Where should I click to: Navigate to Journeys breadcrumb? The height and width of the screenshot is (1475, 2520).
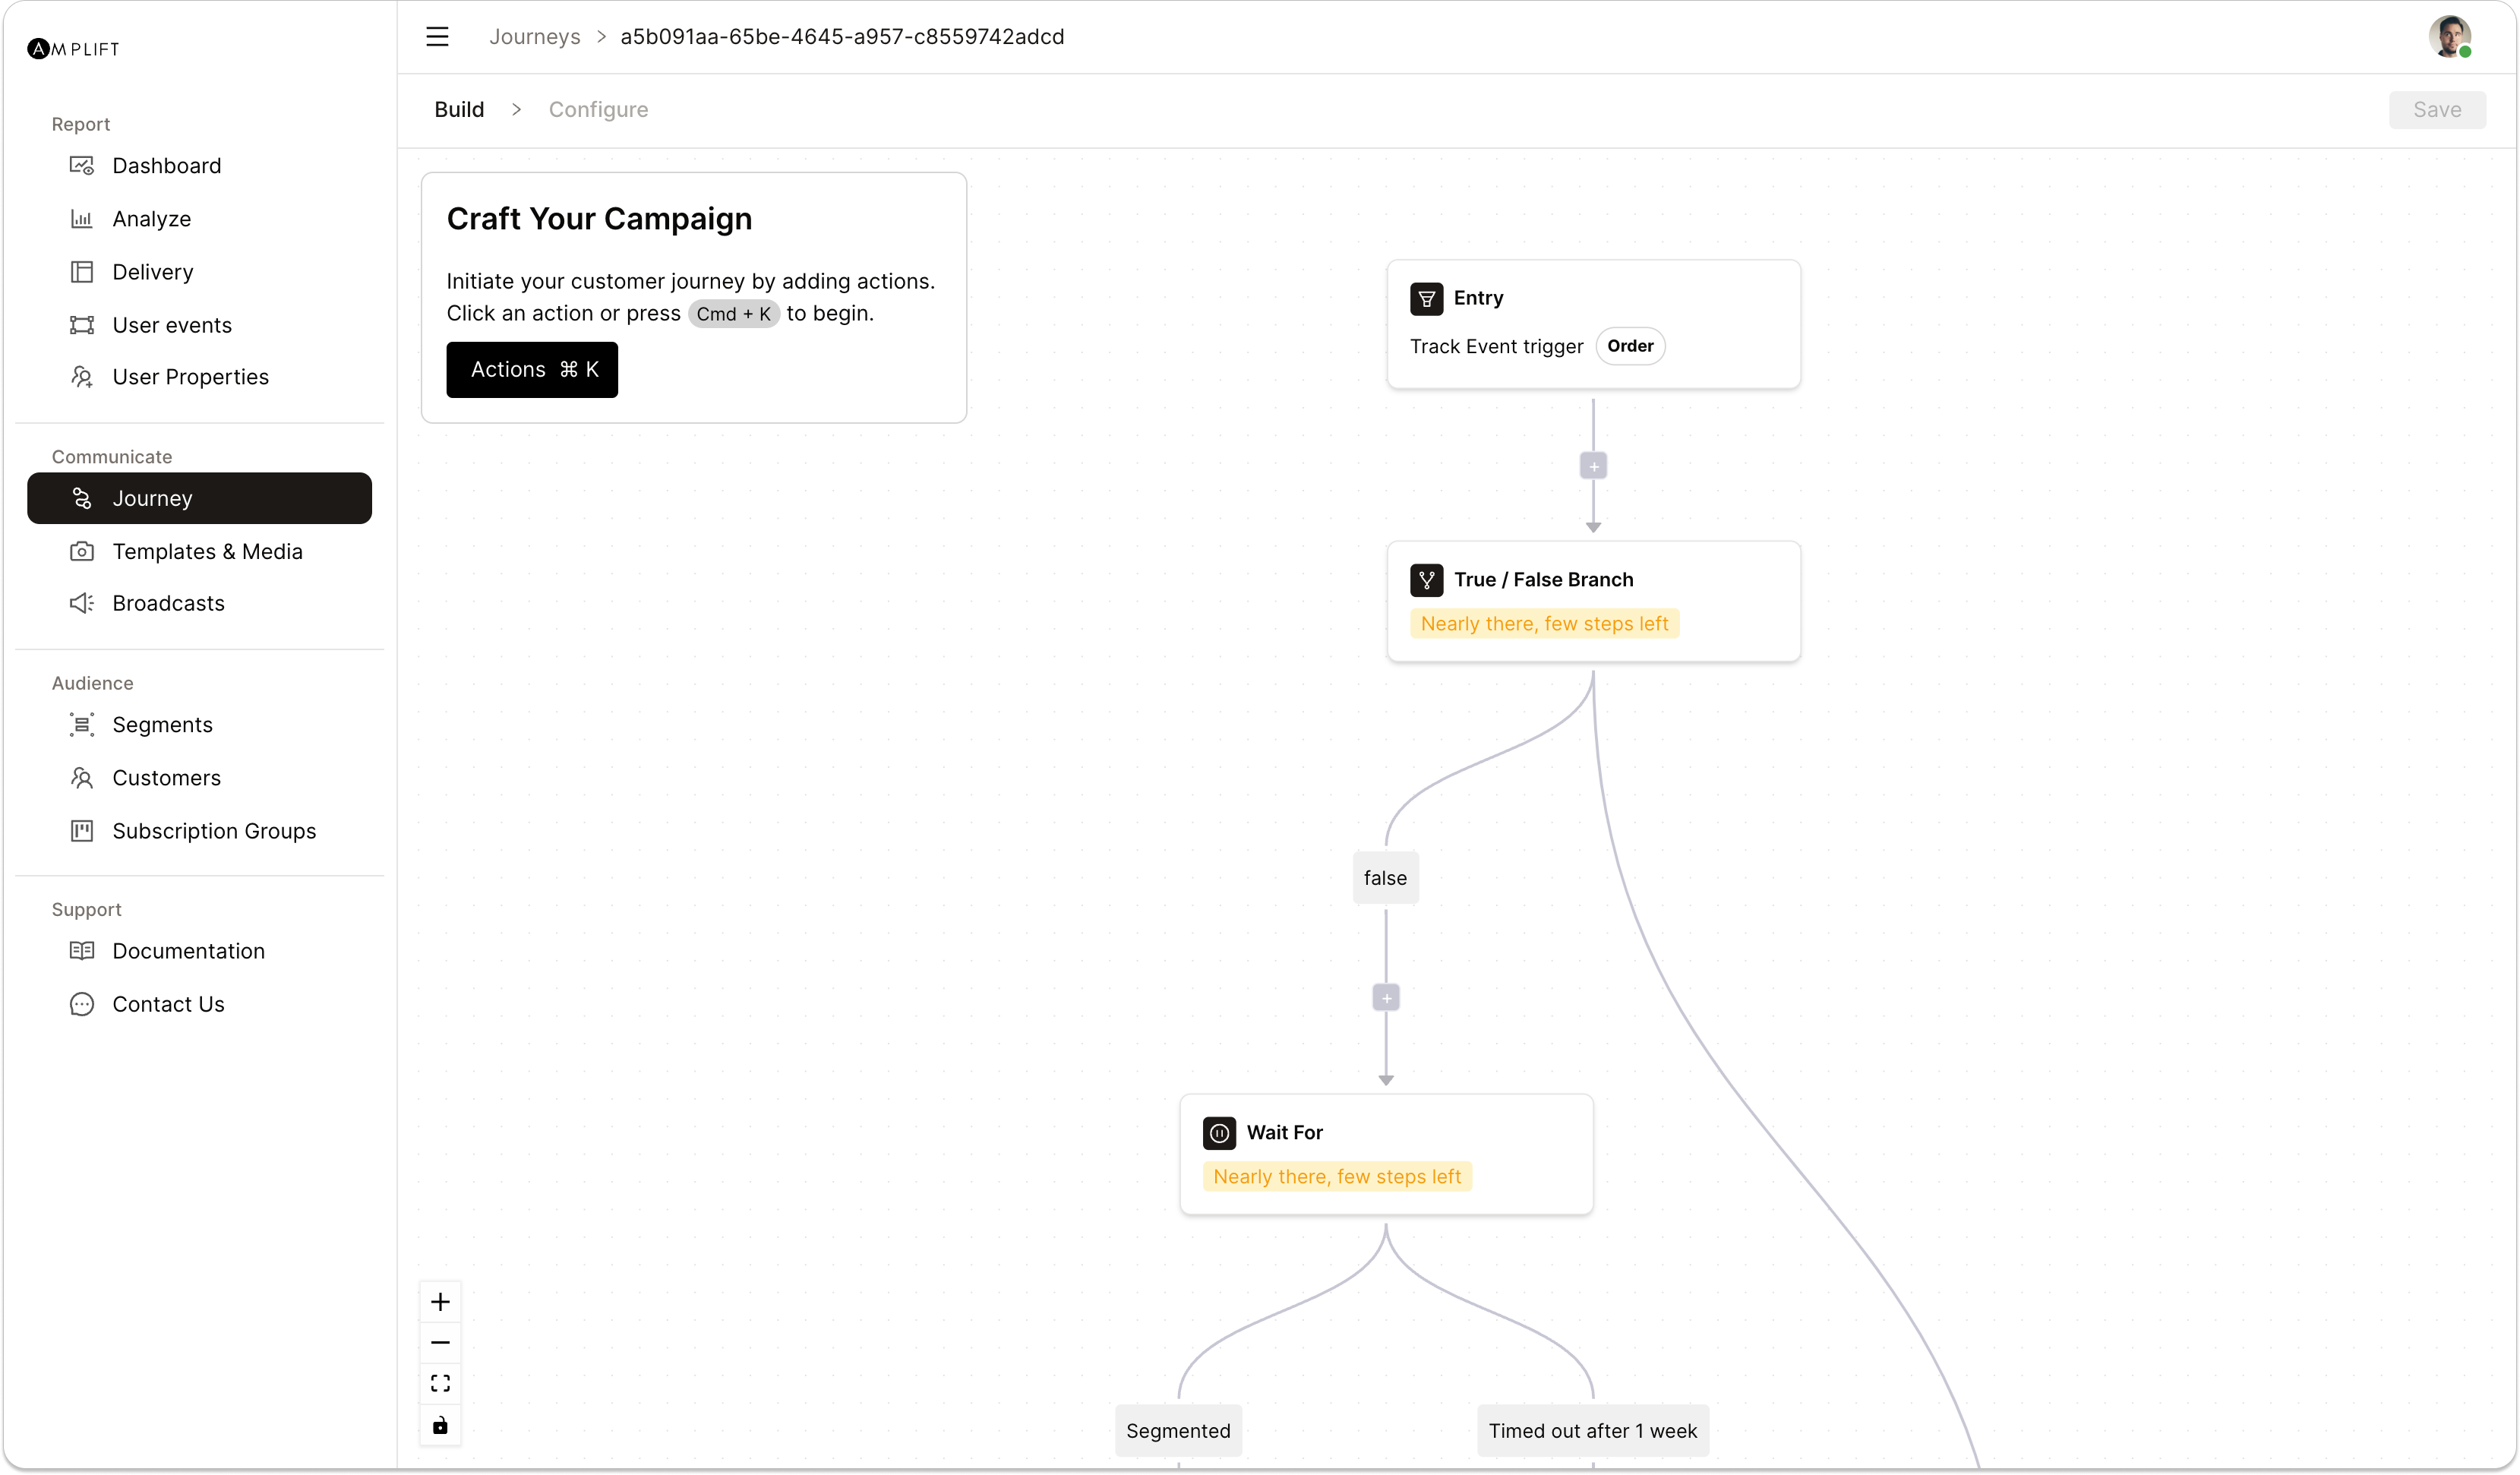534,37
